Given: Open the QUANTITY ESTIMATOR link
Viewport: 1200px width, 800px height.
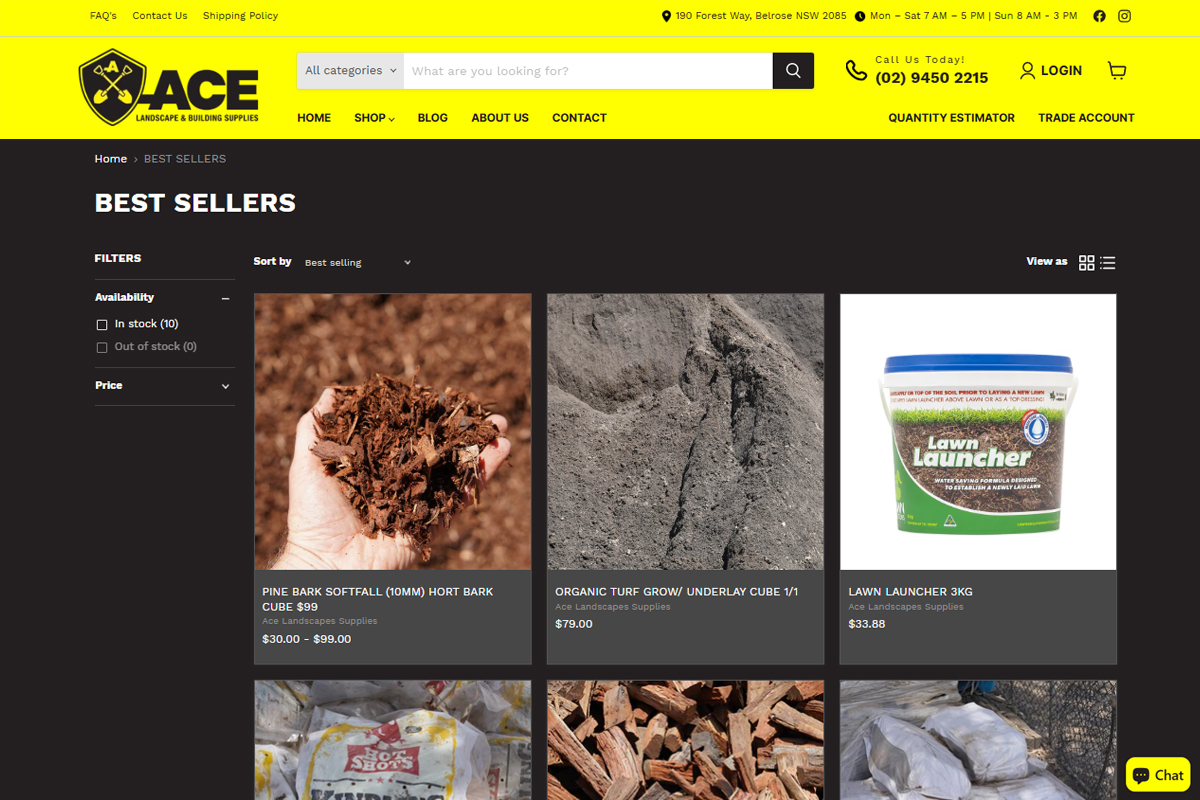Looking at the screenshot, I should point(951,118).
